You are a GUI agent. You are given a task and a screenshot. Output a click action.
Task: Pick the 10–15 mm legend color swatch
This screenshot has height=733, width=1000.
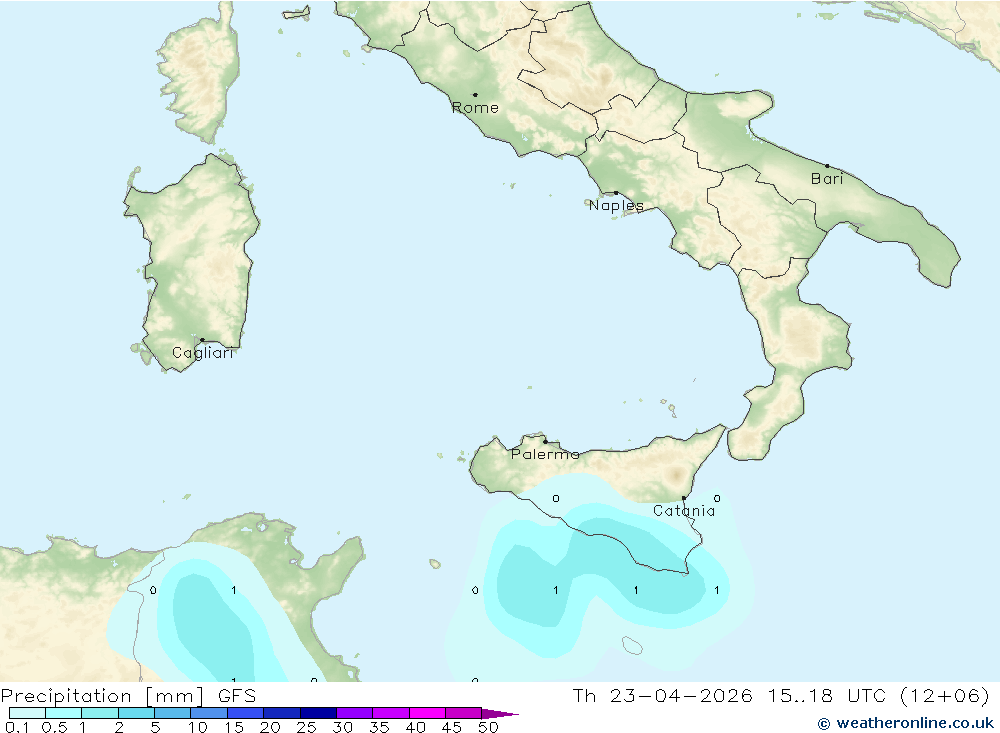tap(209, 713)
